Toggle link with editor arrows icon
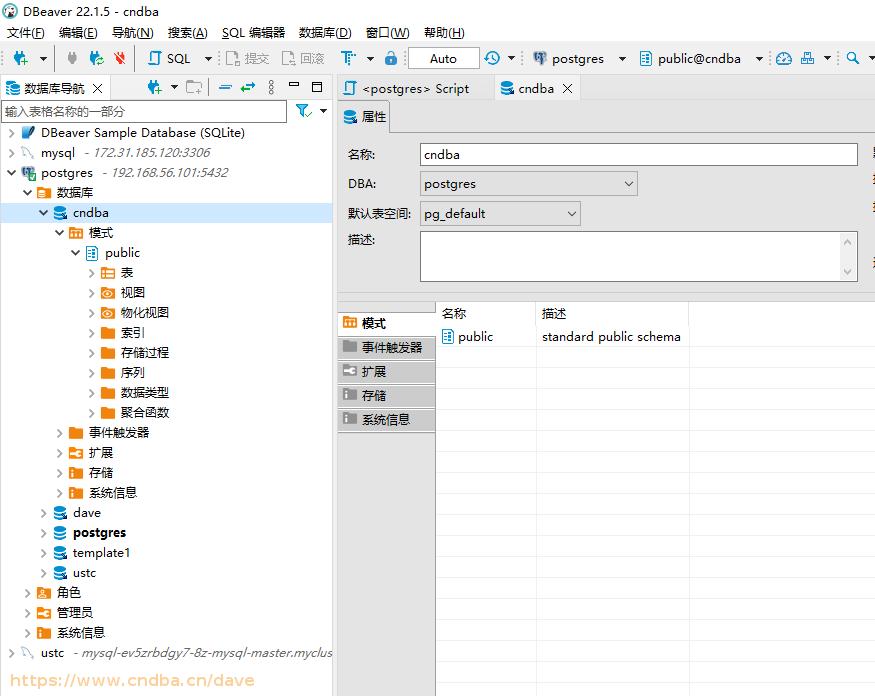Screen dimensions: 875x696 [248, 87]
